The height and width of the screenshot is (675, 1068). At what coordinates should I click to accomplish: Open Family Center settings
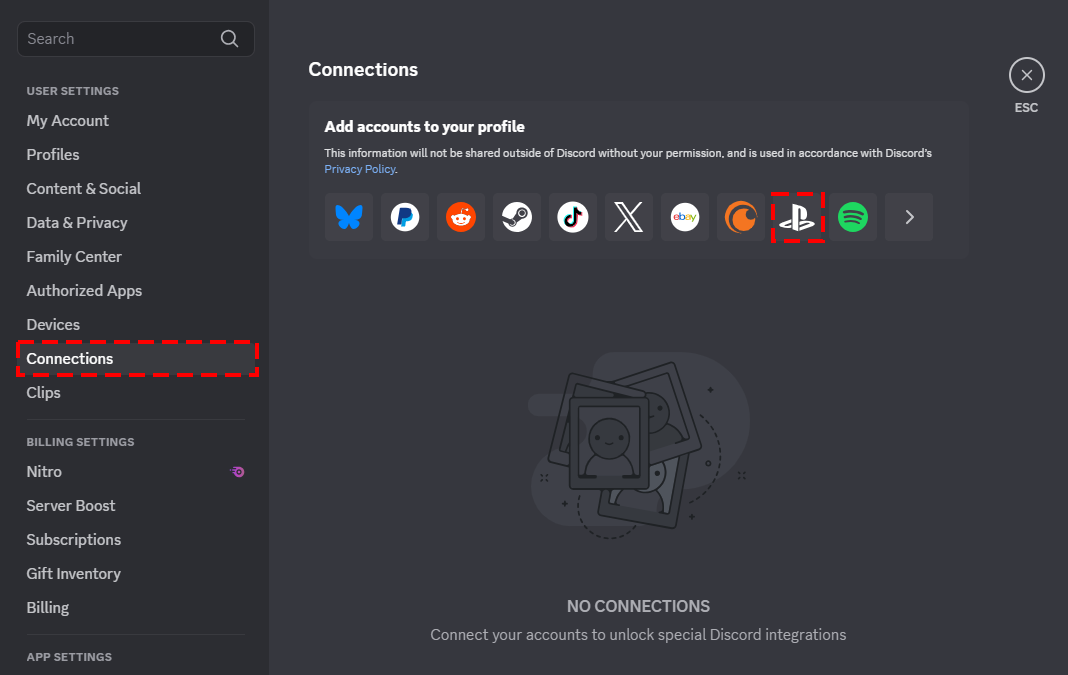(x=74, y=257)
